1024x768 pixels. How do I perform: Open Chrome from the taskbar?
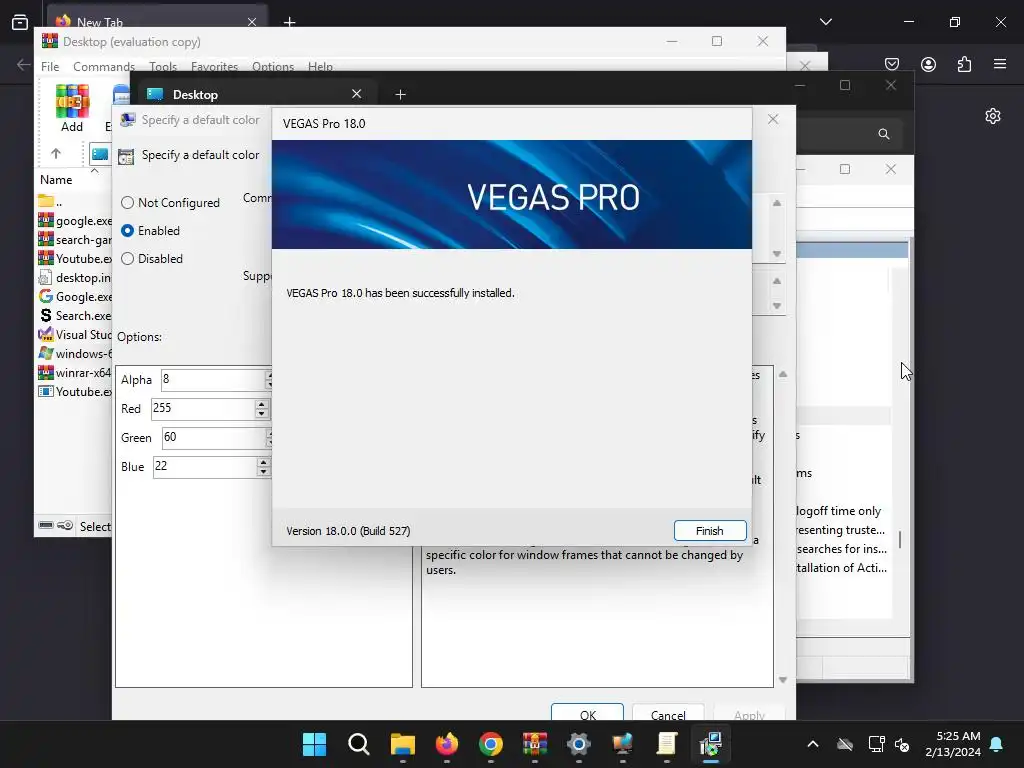click(x=490, y=744)
